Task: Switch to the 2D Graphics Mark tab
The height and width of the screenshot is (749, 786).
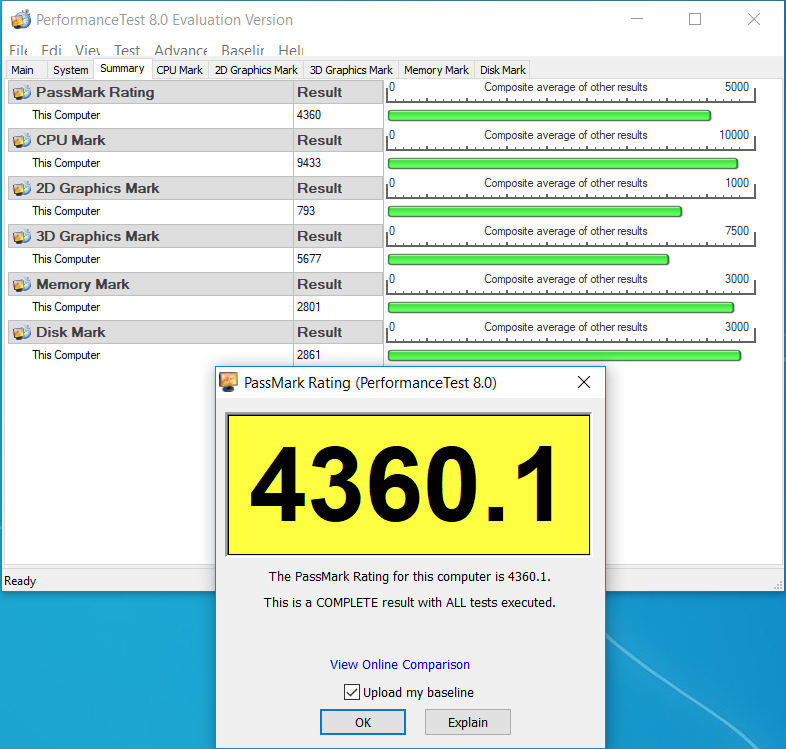Action: coord(256,70)
